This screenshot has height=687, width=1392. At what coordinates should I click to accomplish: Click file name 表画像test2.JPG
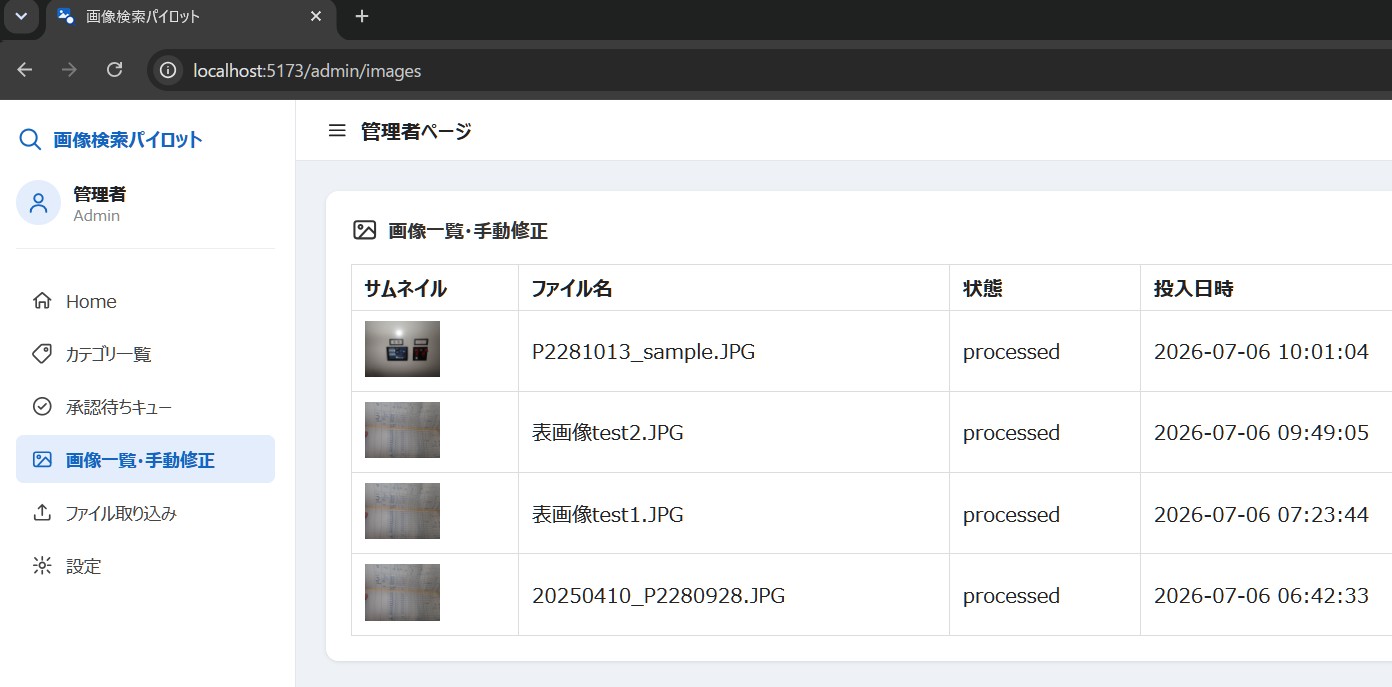coord(607,433)
